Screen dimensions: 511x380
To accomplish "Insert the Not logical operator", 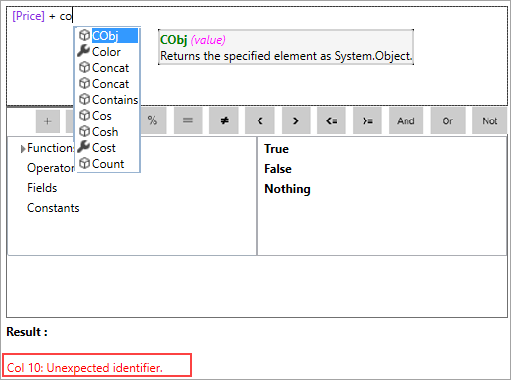I will coord(489,121).
